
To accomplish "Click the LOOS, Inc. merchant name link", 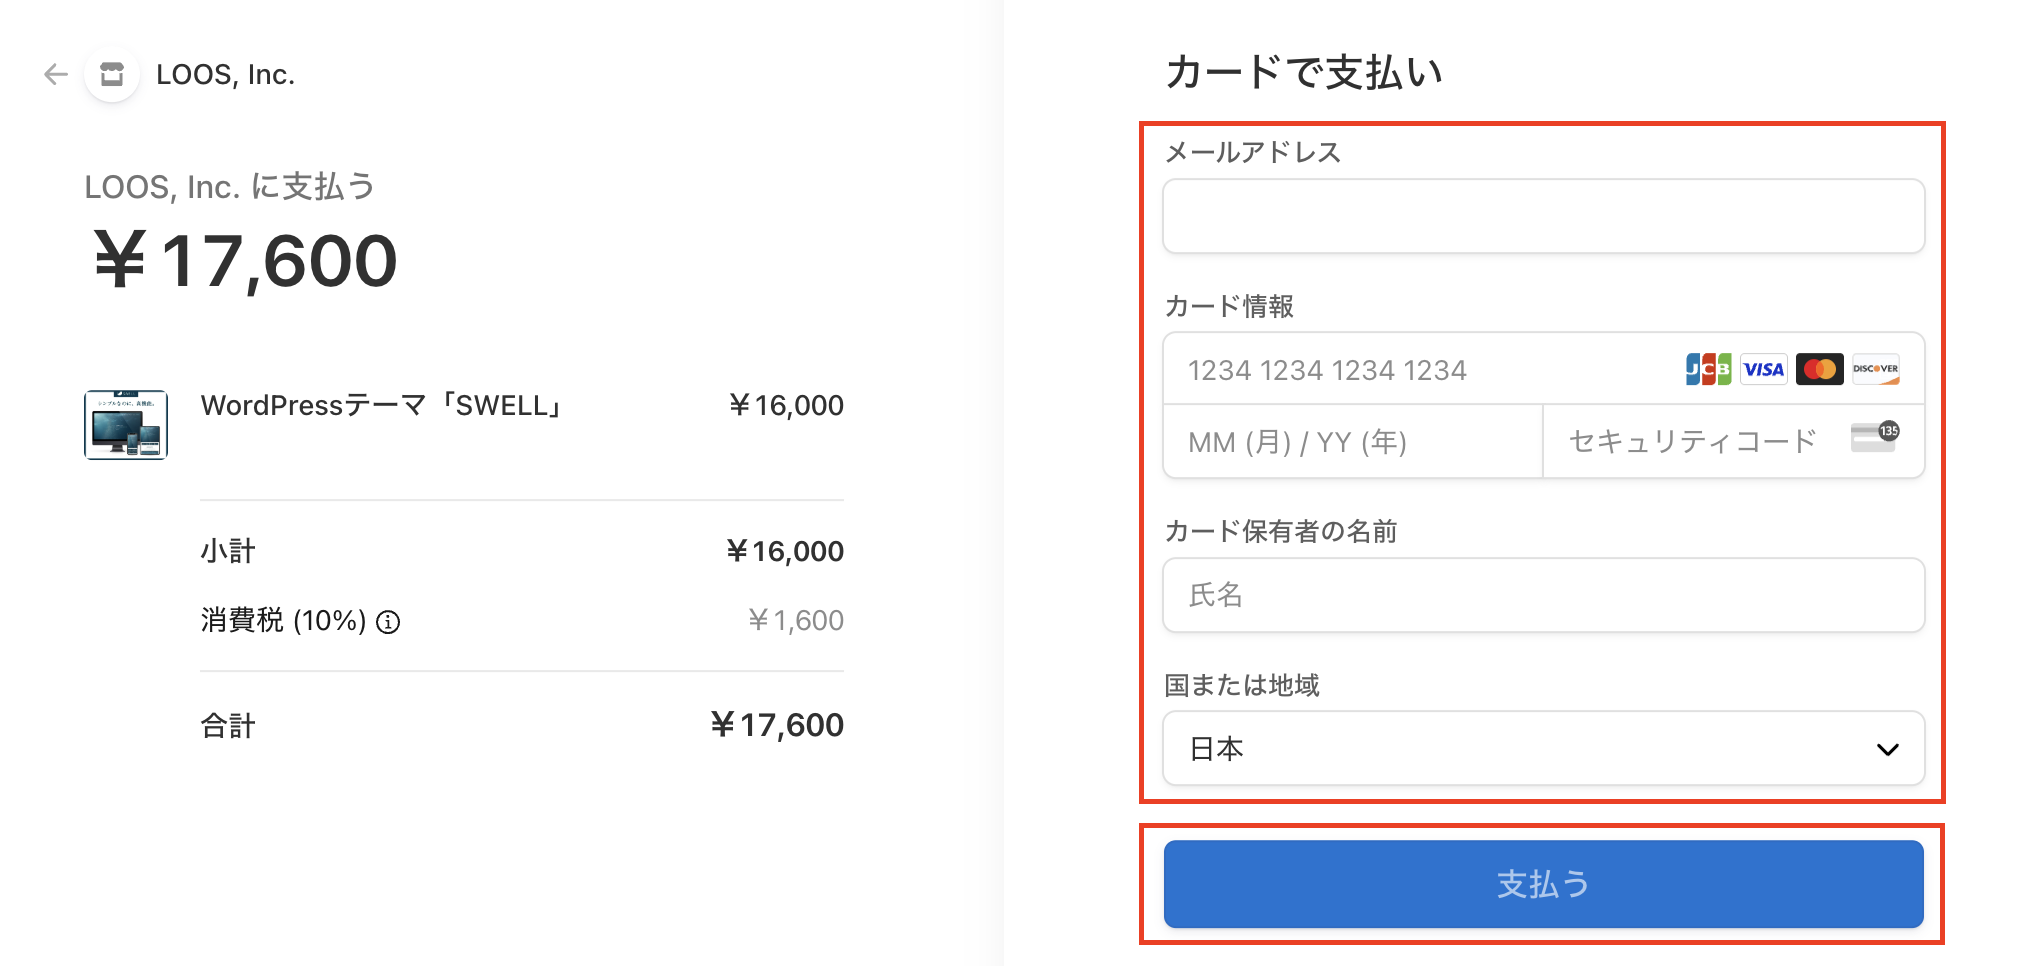I will pyautogui.click(x=226, y=75).
